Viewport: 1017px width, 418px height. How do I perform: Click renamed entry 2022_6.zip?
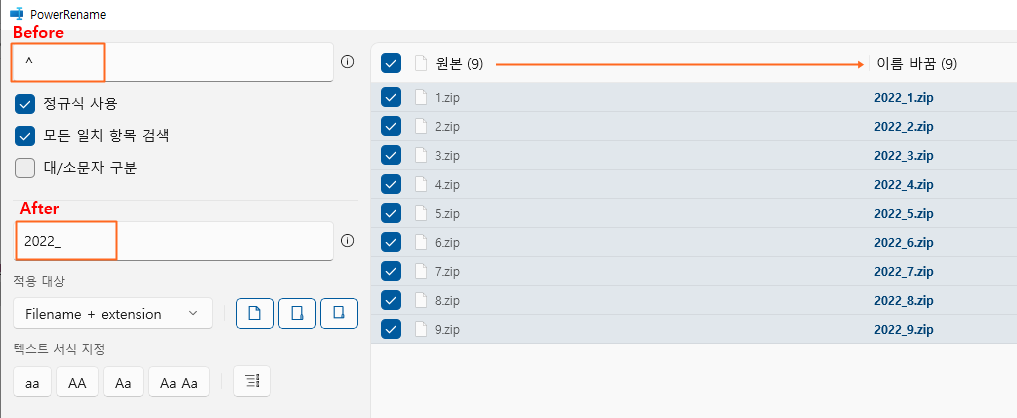pyautogui.click(x=903, y=242)
